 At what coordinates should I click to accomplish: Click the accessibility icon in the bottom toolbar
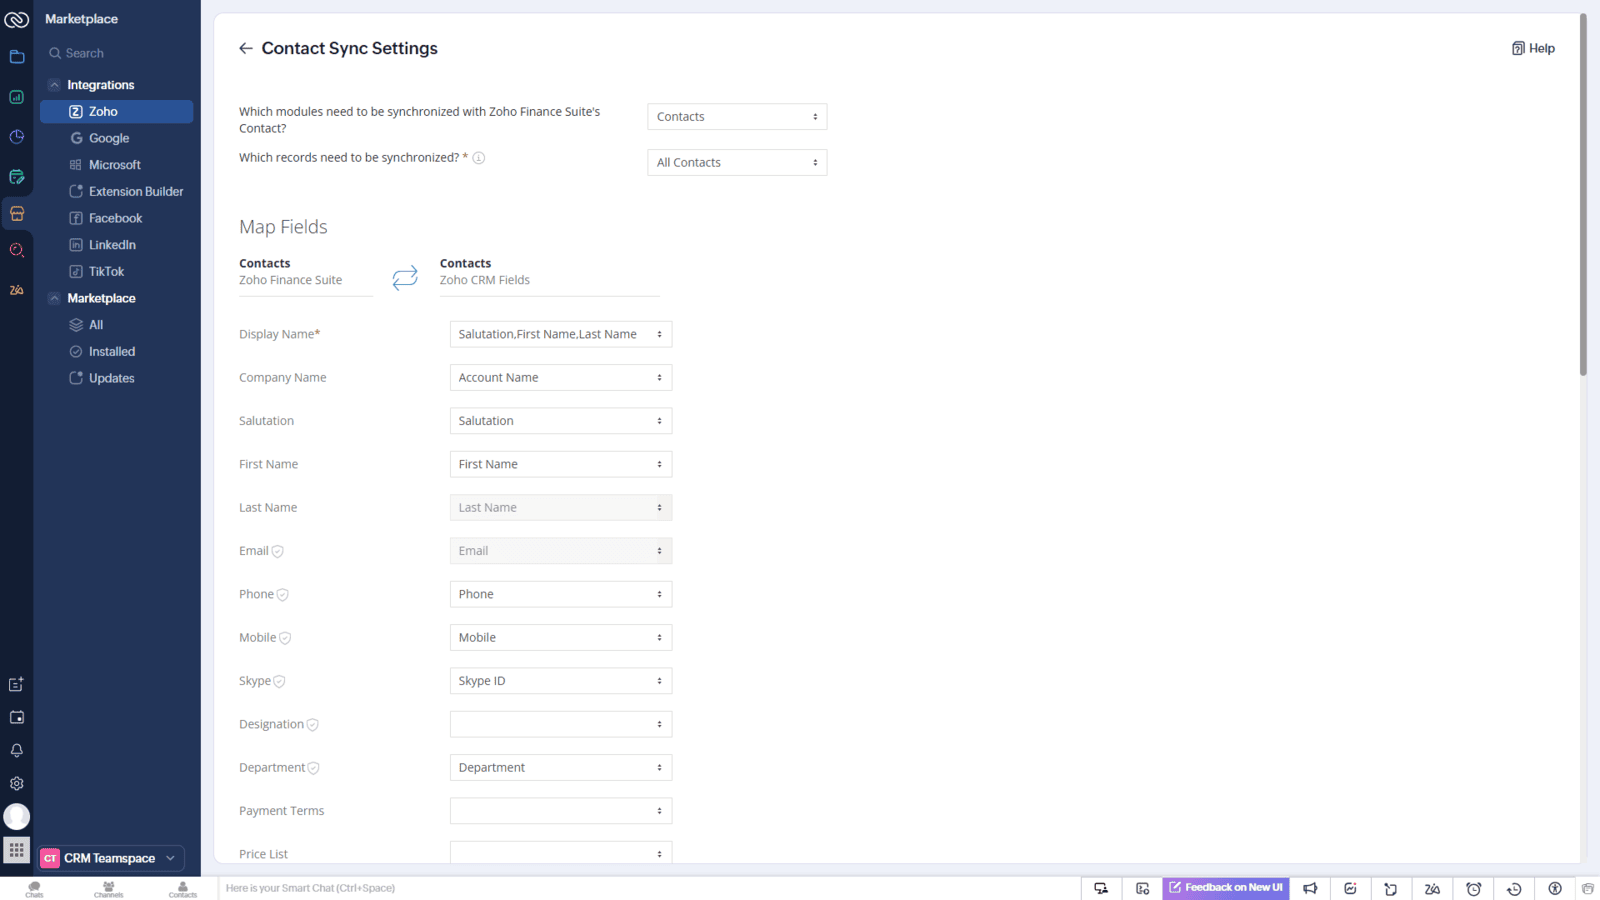point(1554,888)
